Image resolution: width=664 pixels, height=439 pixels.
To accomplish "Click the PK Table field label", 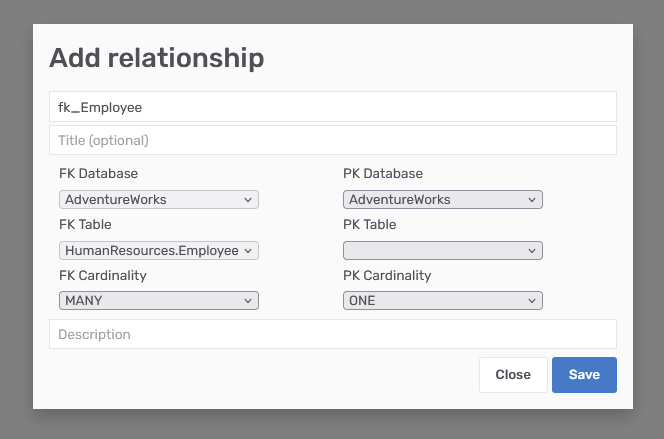I will 370,225.
